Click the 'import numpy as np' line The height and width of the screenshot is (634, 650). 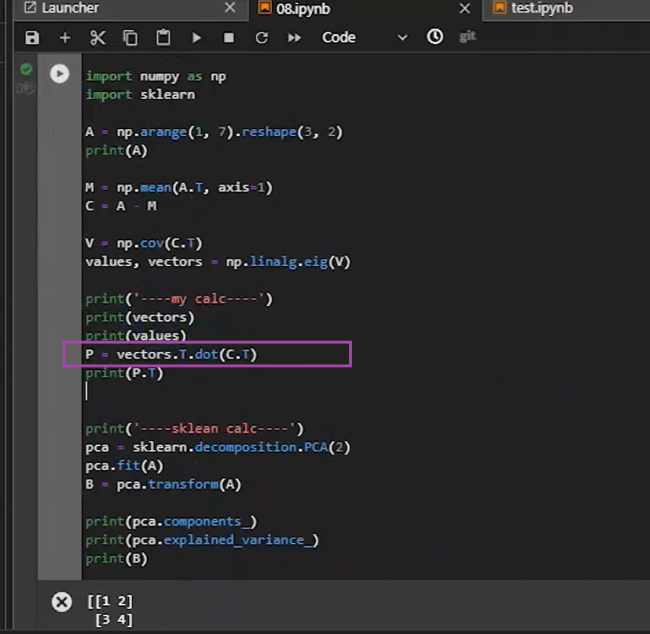pos(156,76)
